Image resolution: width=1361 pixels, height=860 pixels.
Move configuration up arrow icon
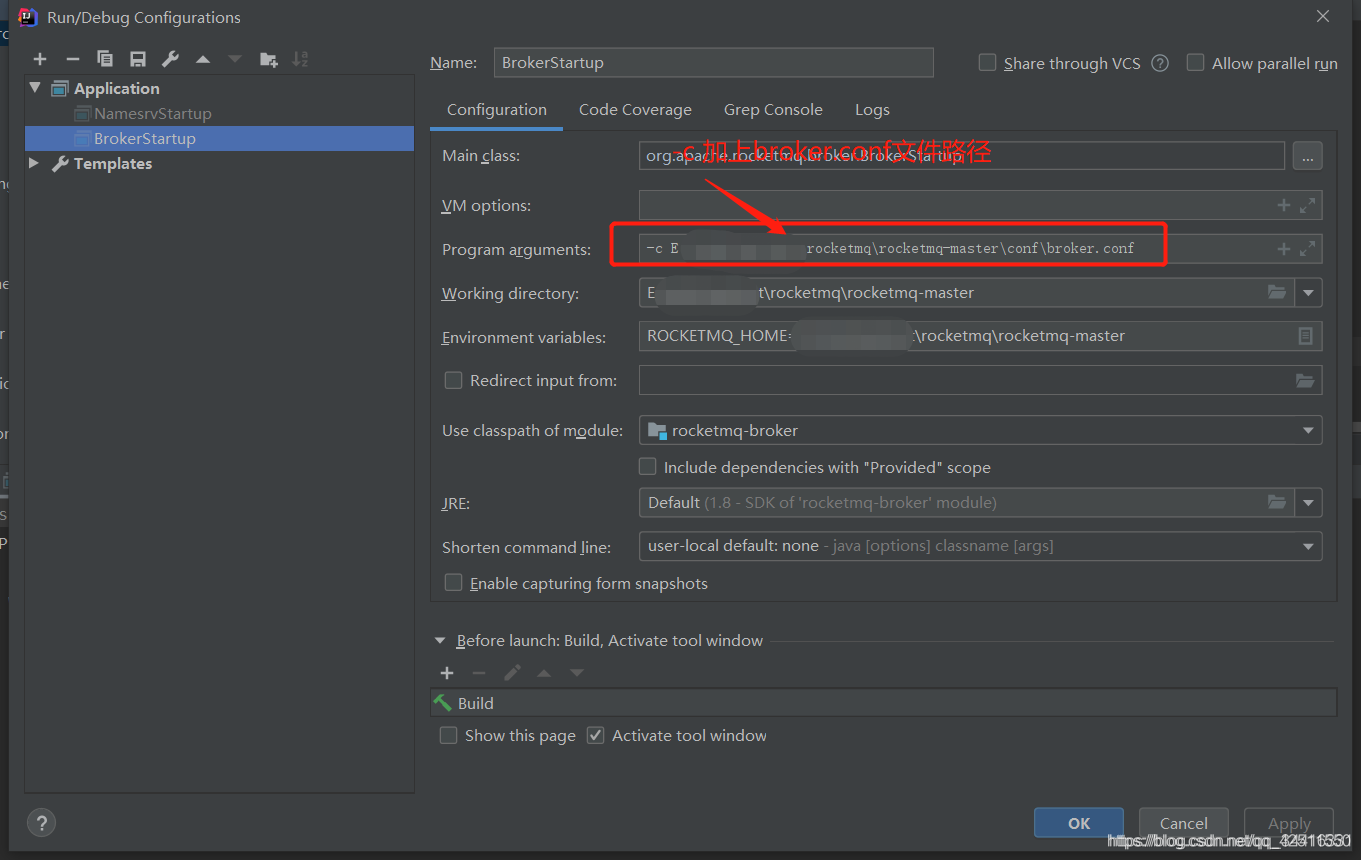tap(203, 59)
